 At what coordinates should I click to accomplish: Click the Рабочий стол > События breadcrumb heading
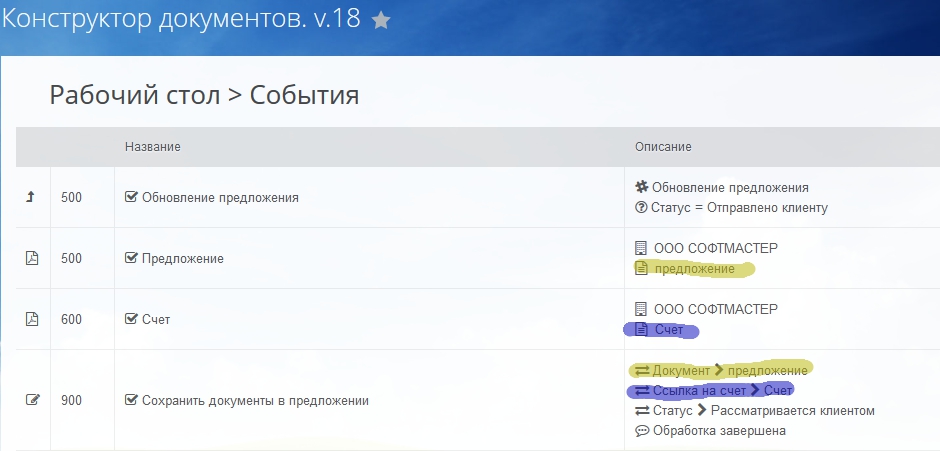204,96
